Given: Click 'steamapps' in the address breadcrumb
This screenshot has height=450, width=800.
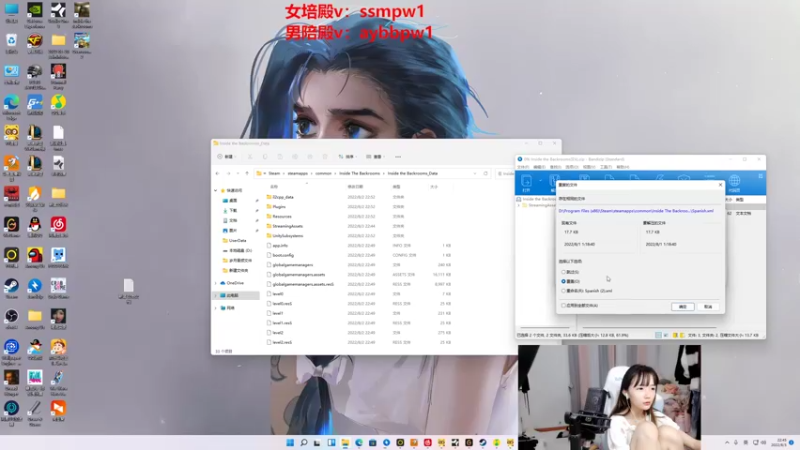Looking at the screenshot, I should pos(297,173).
